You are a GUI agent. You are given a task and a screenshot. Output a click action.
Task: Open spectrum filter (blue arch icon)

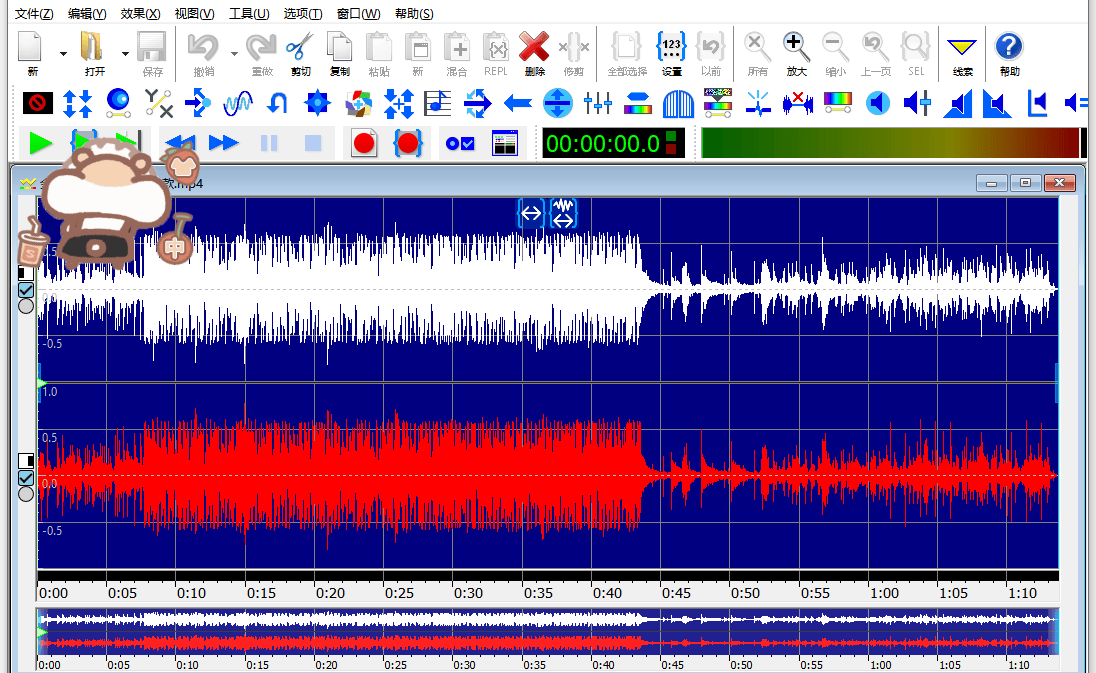click(678, 103)
